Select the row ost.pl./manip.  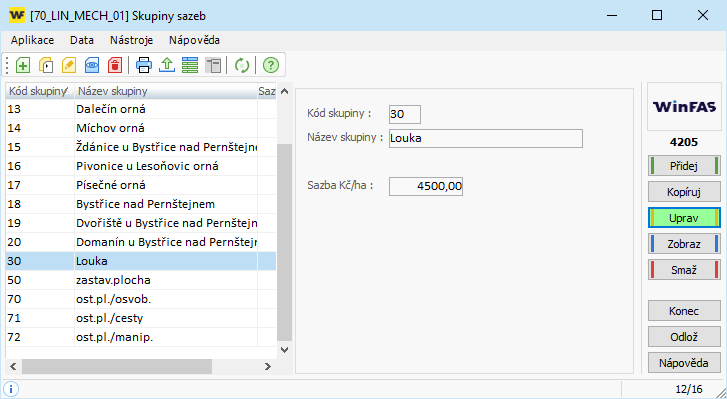point(141,337)
